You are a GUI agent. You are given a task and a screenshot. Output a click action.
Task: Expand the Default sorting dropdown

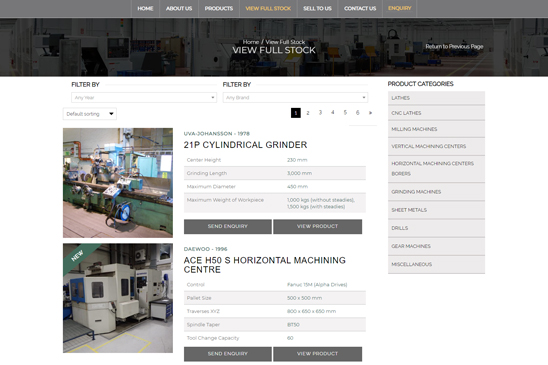pyautogui.click(x=90, y=114)
